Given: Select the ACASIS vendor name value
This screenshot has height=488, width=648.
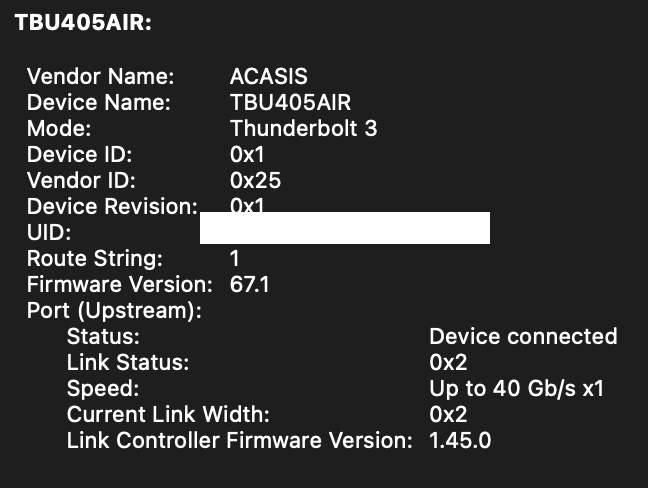Looking at the screenshot, I should click(x=269, y=76).
